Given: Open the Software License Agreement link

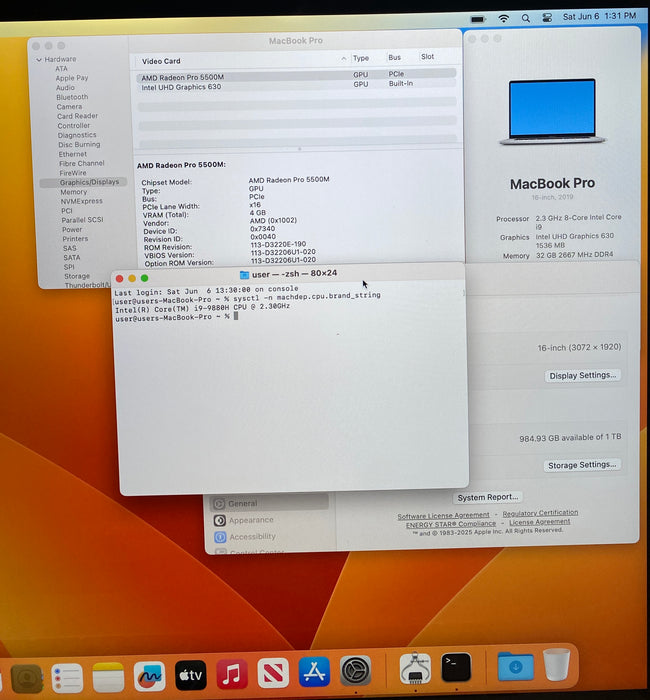Looking at the screenshot, I should 443,516.
